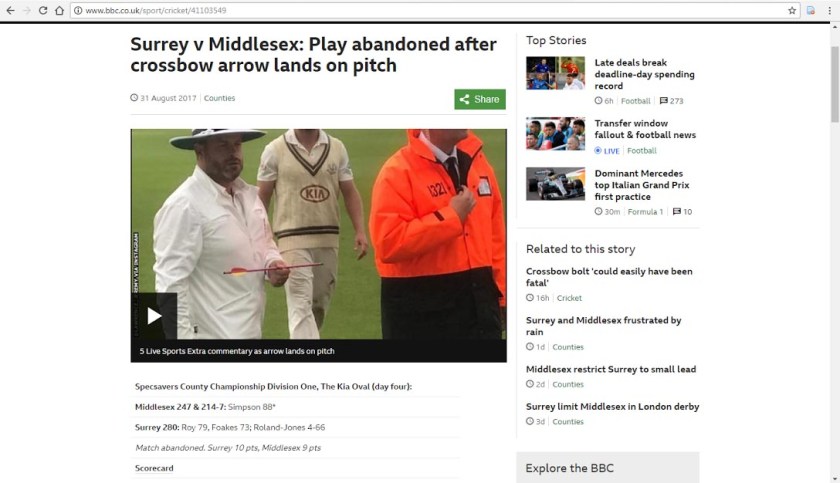Reload the page with refresh icon
Screen dimensions: 840x483
[43, 10]
